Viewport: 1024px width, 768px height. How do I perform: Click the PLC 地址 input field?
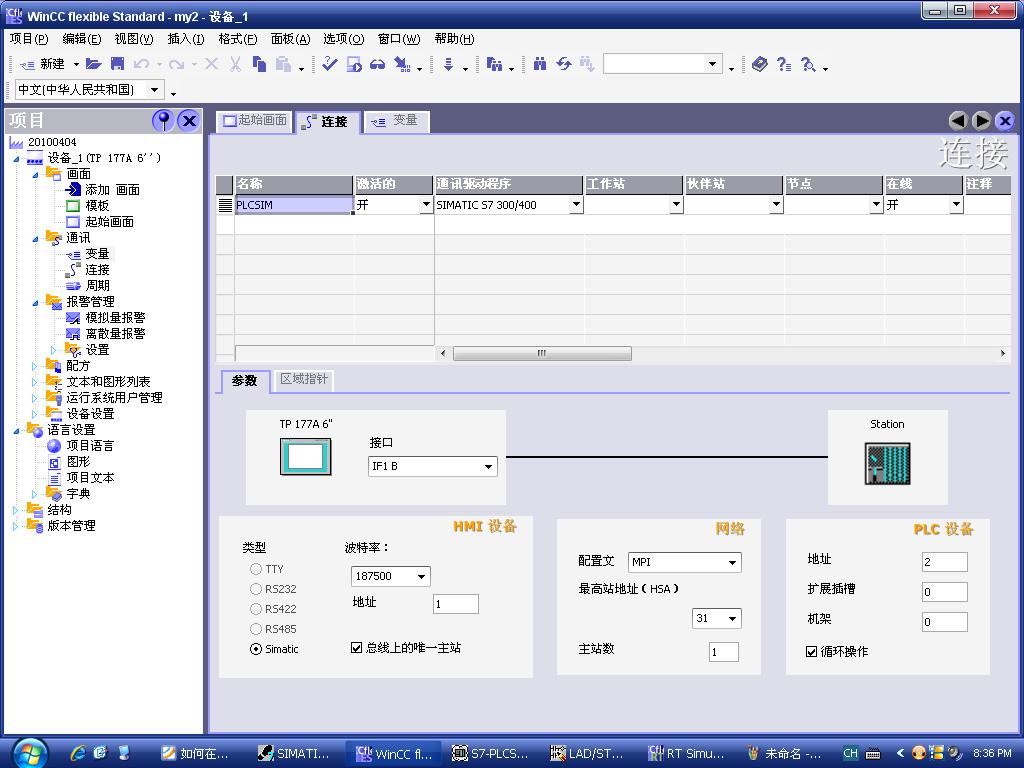click(x=944, y=562)
